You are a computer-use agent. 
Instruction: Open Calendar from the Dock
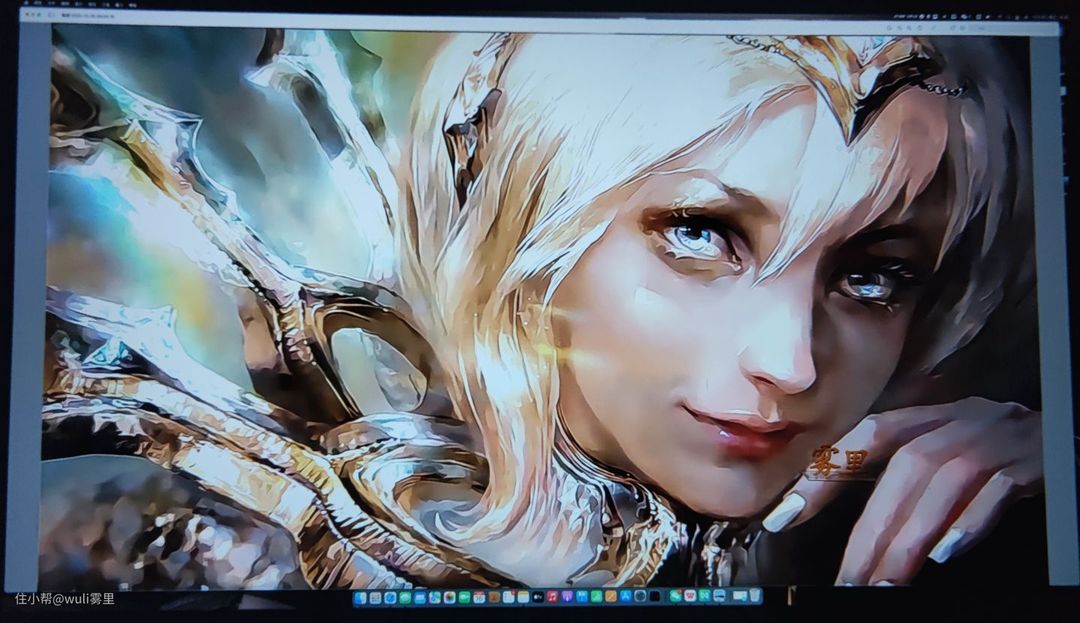479,597
